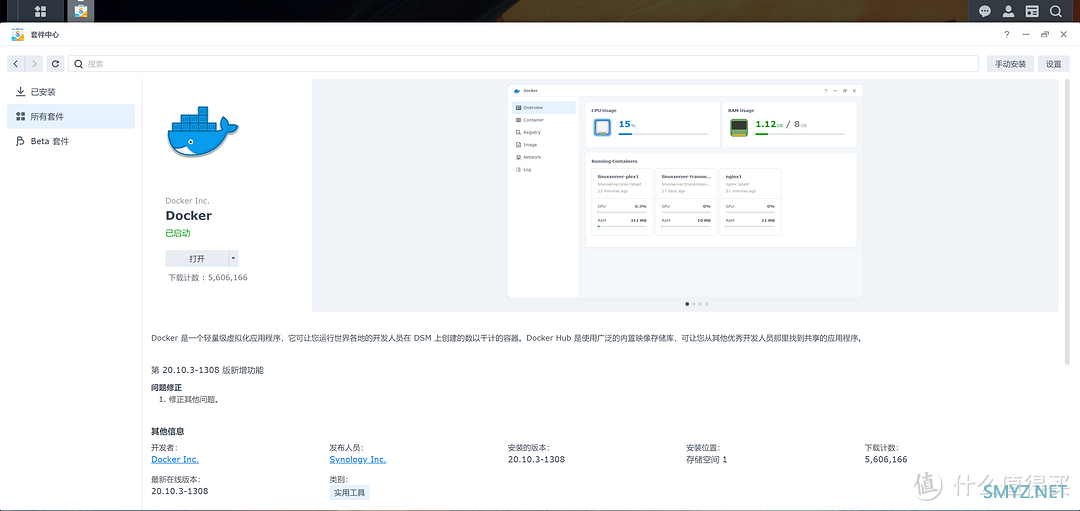Open the DSM search icon

(x=1055, y=11)
